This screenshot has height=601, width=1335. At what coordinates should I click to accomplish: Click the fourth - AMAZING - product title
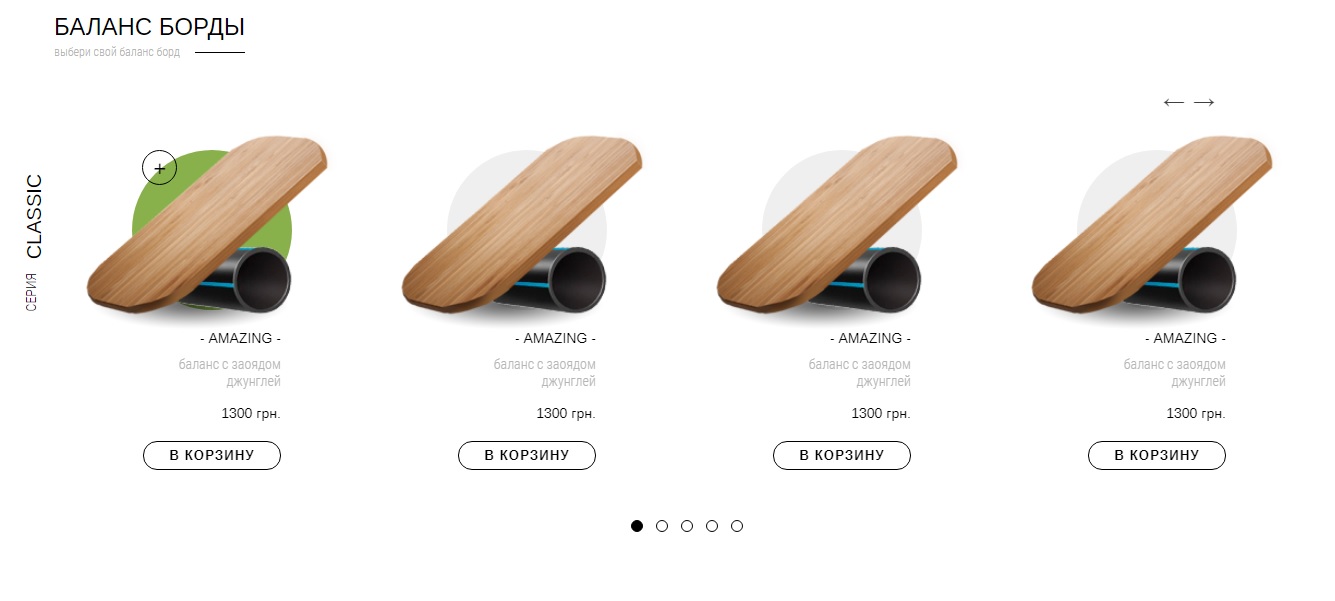click(1185, 338)
